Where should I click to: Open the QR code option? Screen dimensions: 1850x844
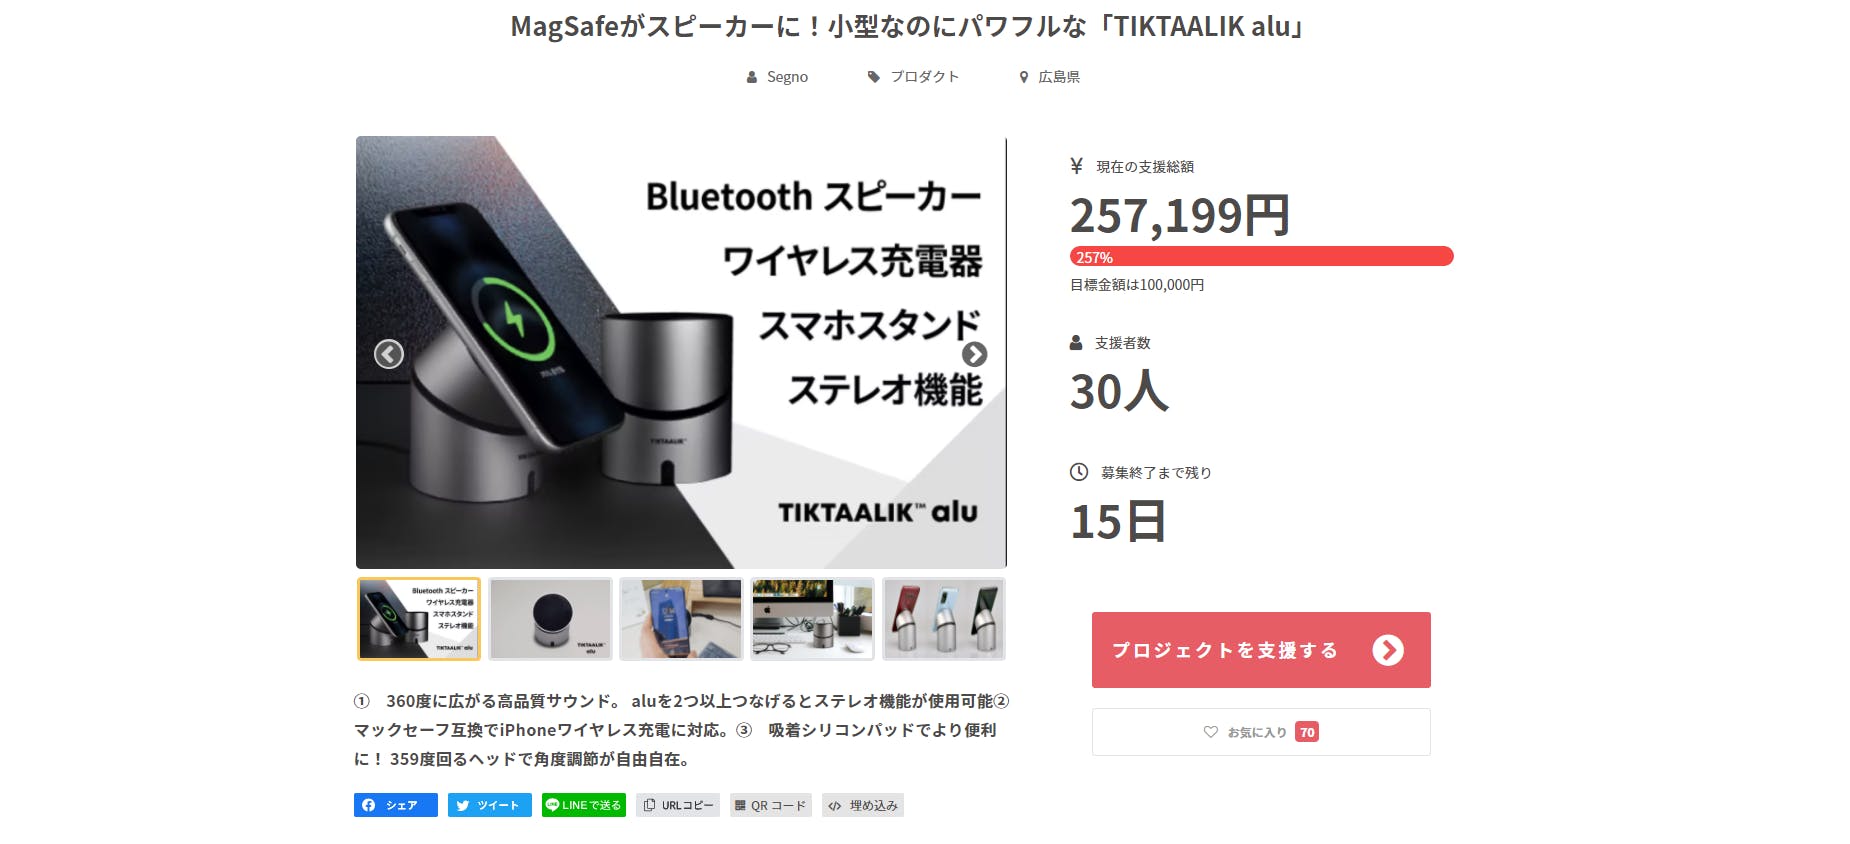(771, 805)
